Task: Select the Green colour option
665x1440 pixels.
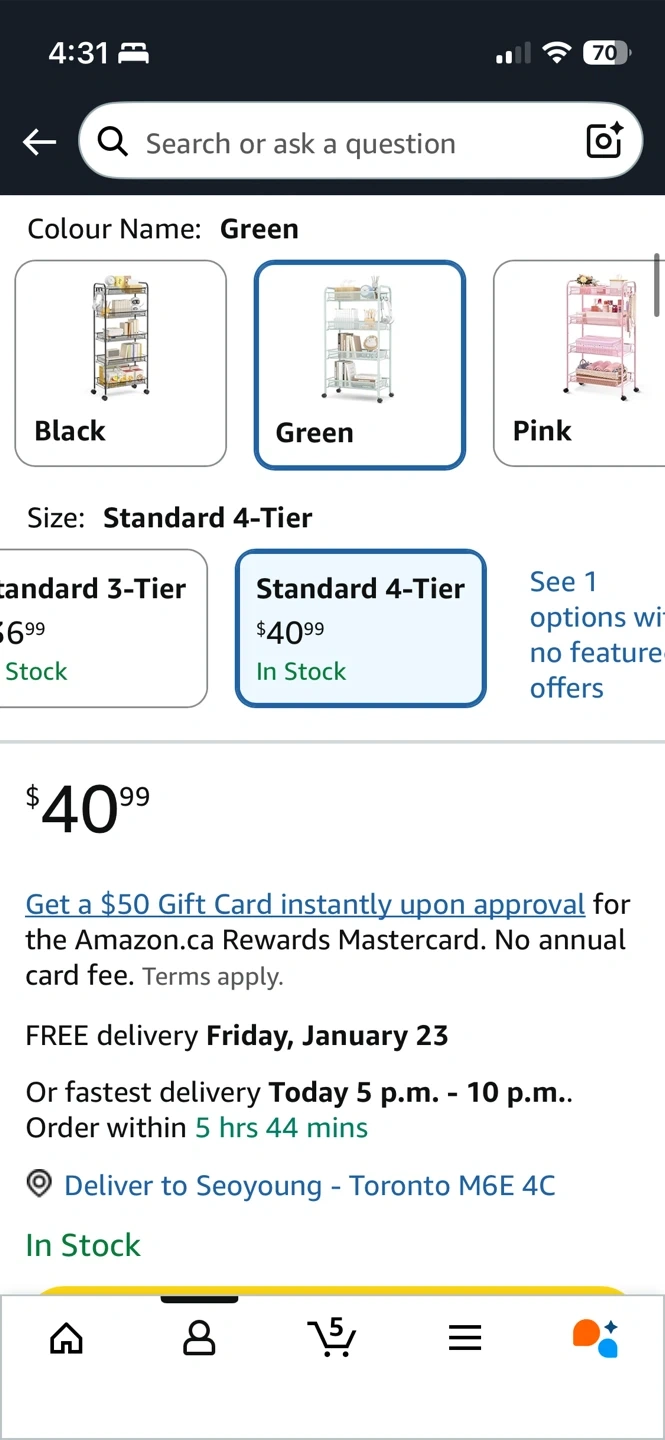Action: [360, 365]
